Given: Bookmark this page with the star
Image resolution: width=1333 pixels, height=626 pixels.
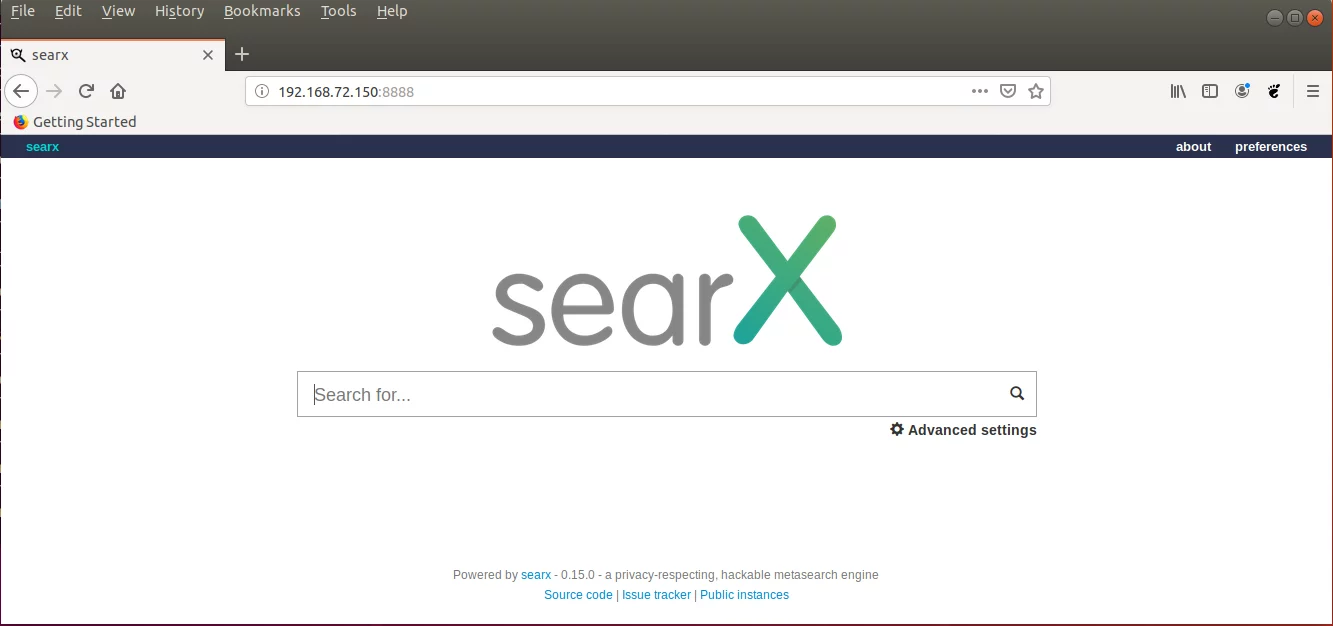Looking at the screenshot, I should pyautogui.click(x=1036, y=91).
